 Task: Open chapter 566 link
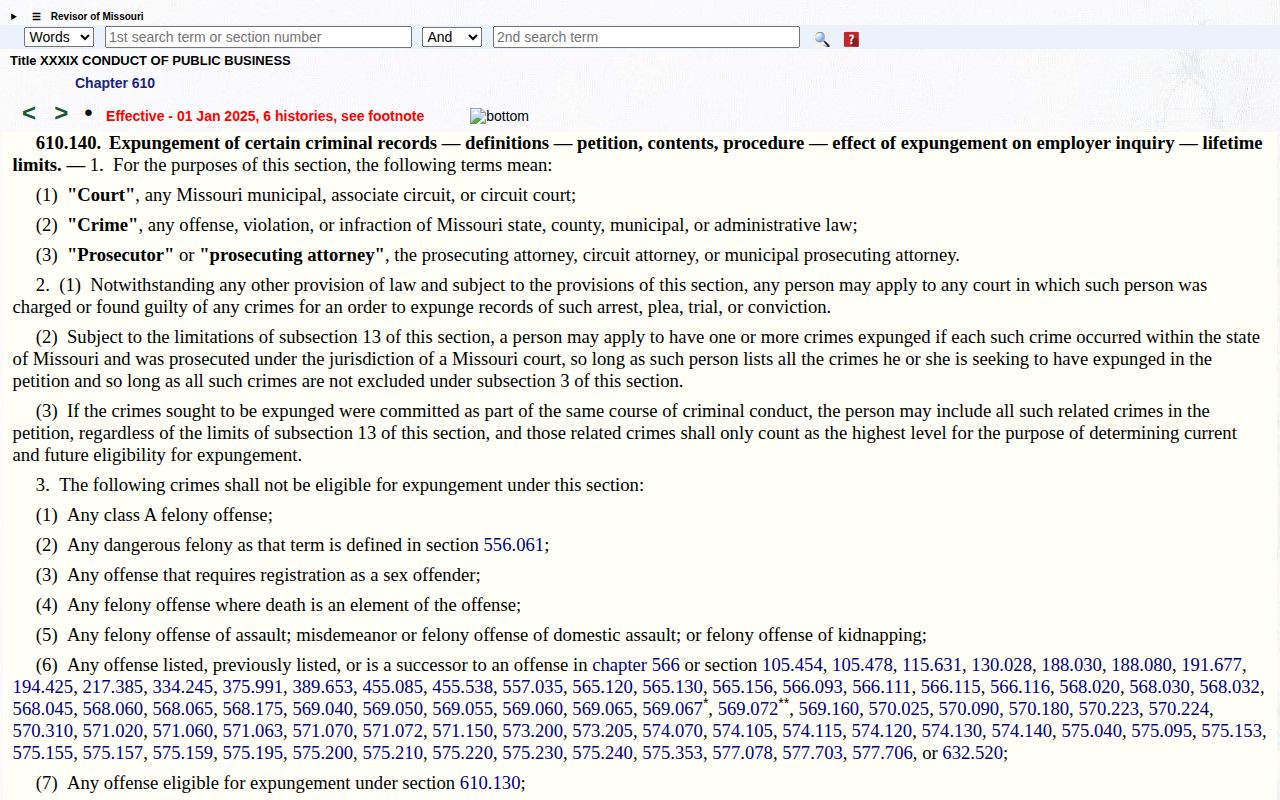click(636, 665)
